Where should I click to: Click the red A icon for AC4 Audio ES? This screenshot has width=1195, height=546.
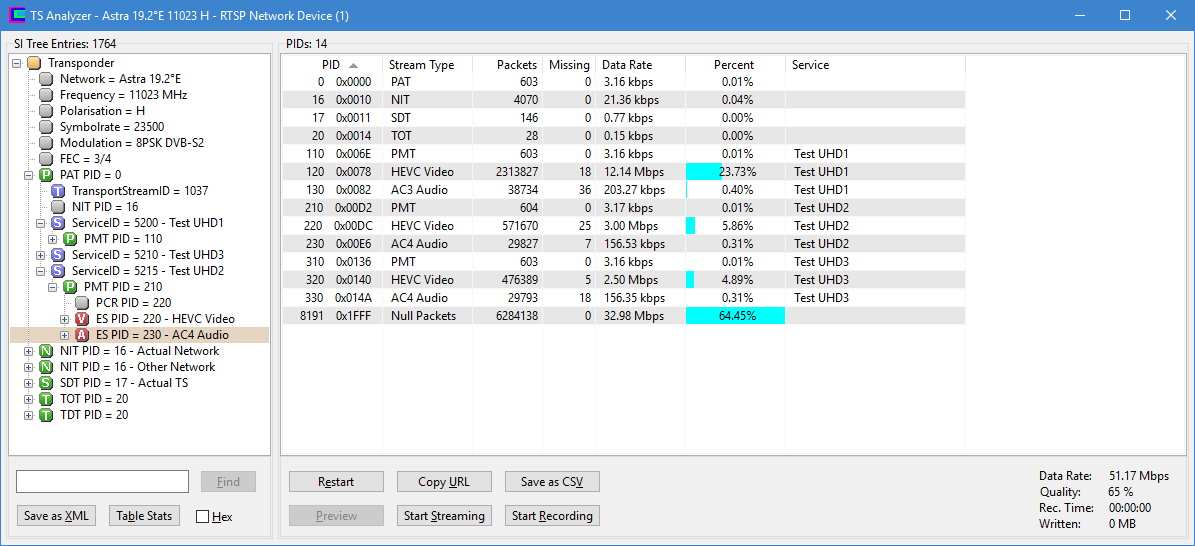[x=82, y=335]
